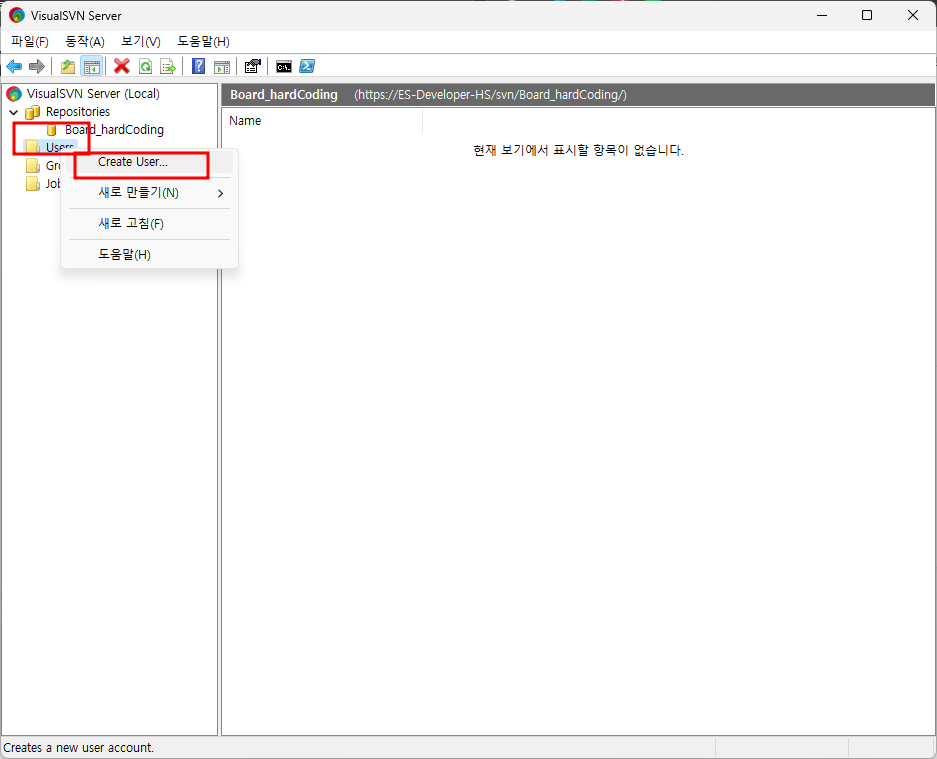The height and width of the screenshot is (759, 937).
Task: Select 새로 고침(F) in context menu
Action: coord(149,224)
